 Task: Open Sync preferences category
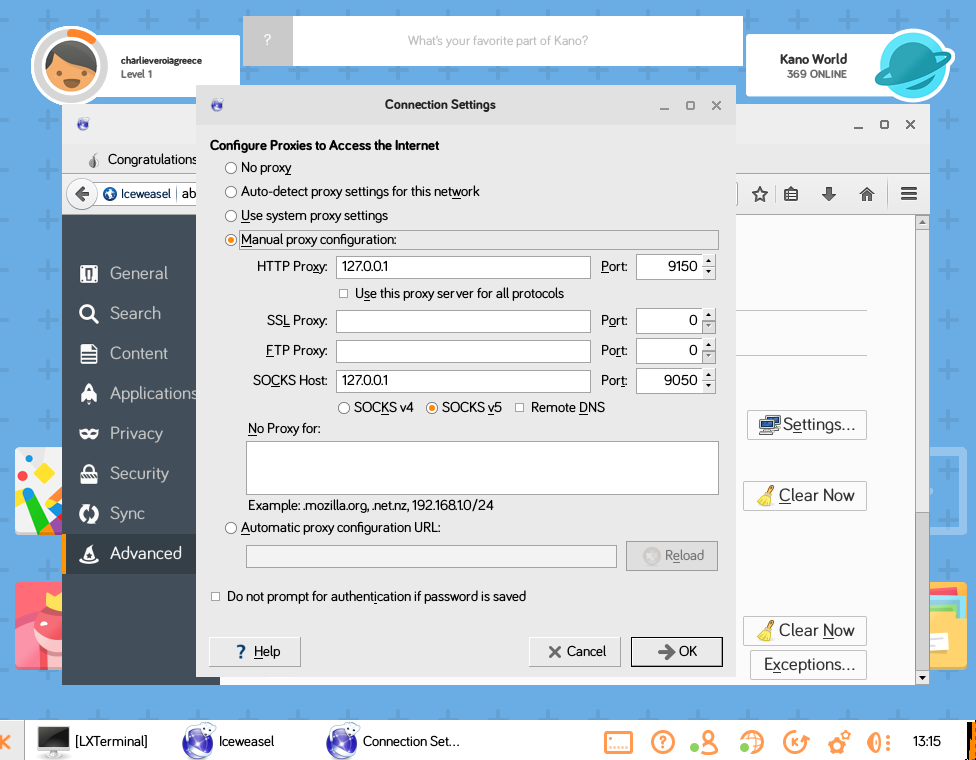pos(129,514)
